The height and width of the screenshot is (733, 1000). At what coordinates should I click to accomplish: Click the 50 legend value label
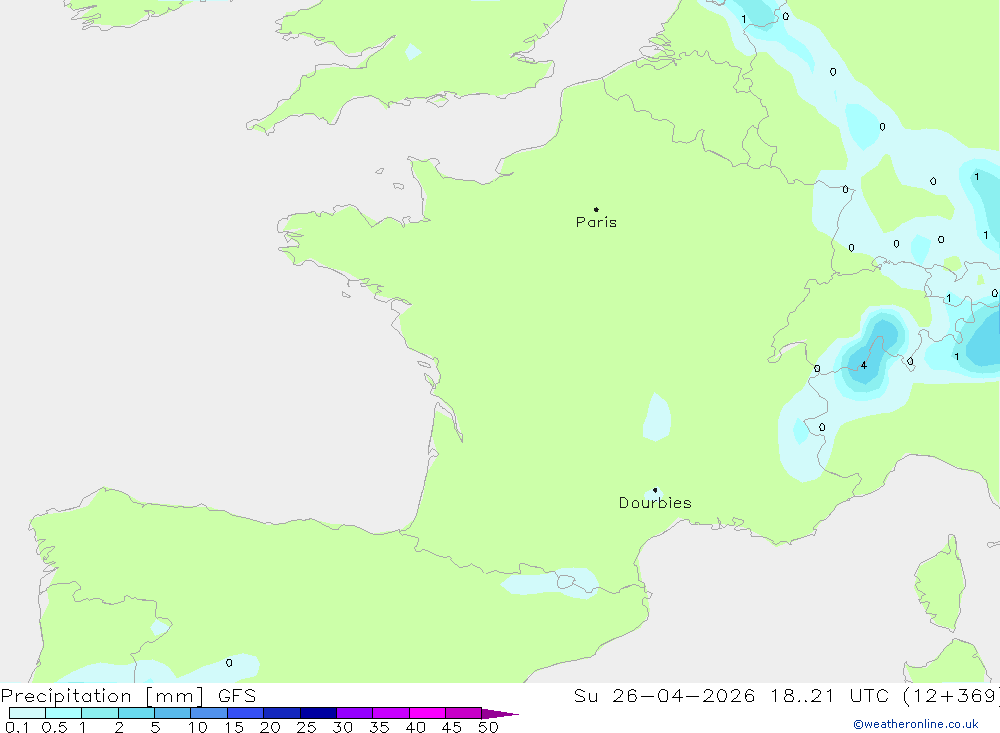point(488,727)
